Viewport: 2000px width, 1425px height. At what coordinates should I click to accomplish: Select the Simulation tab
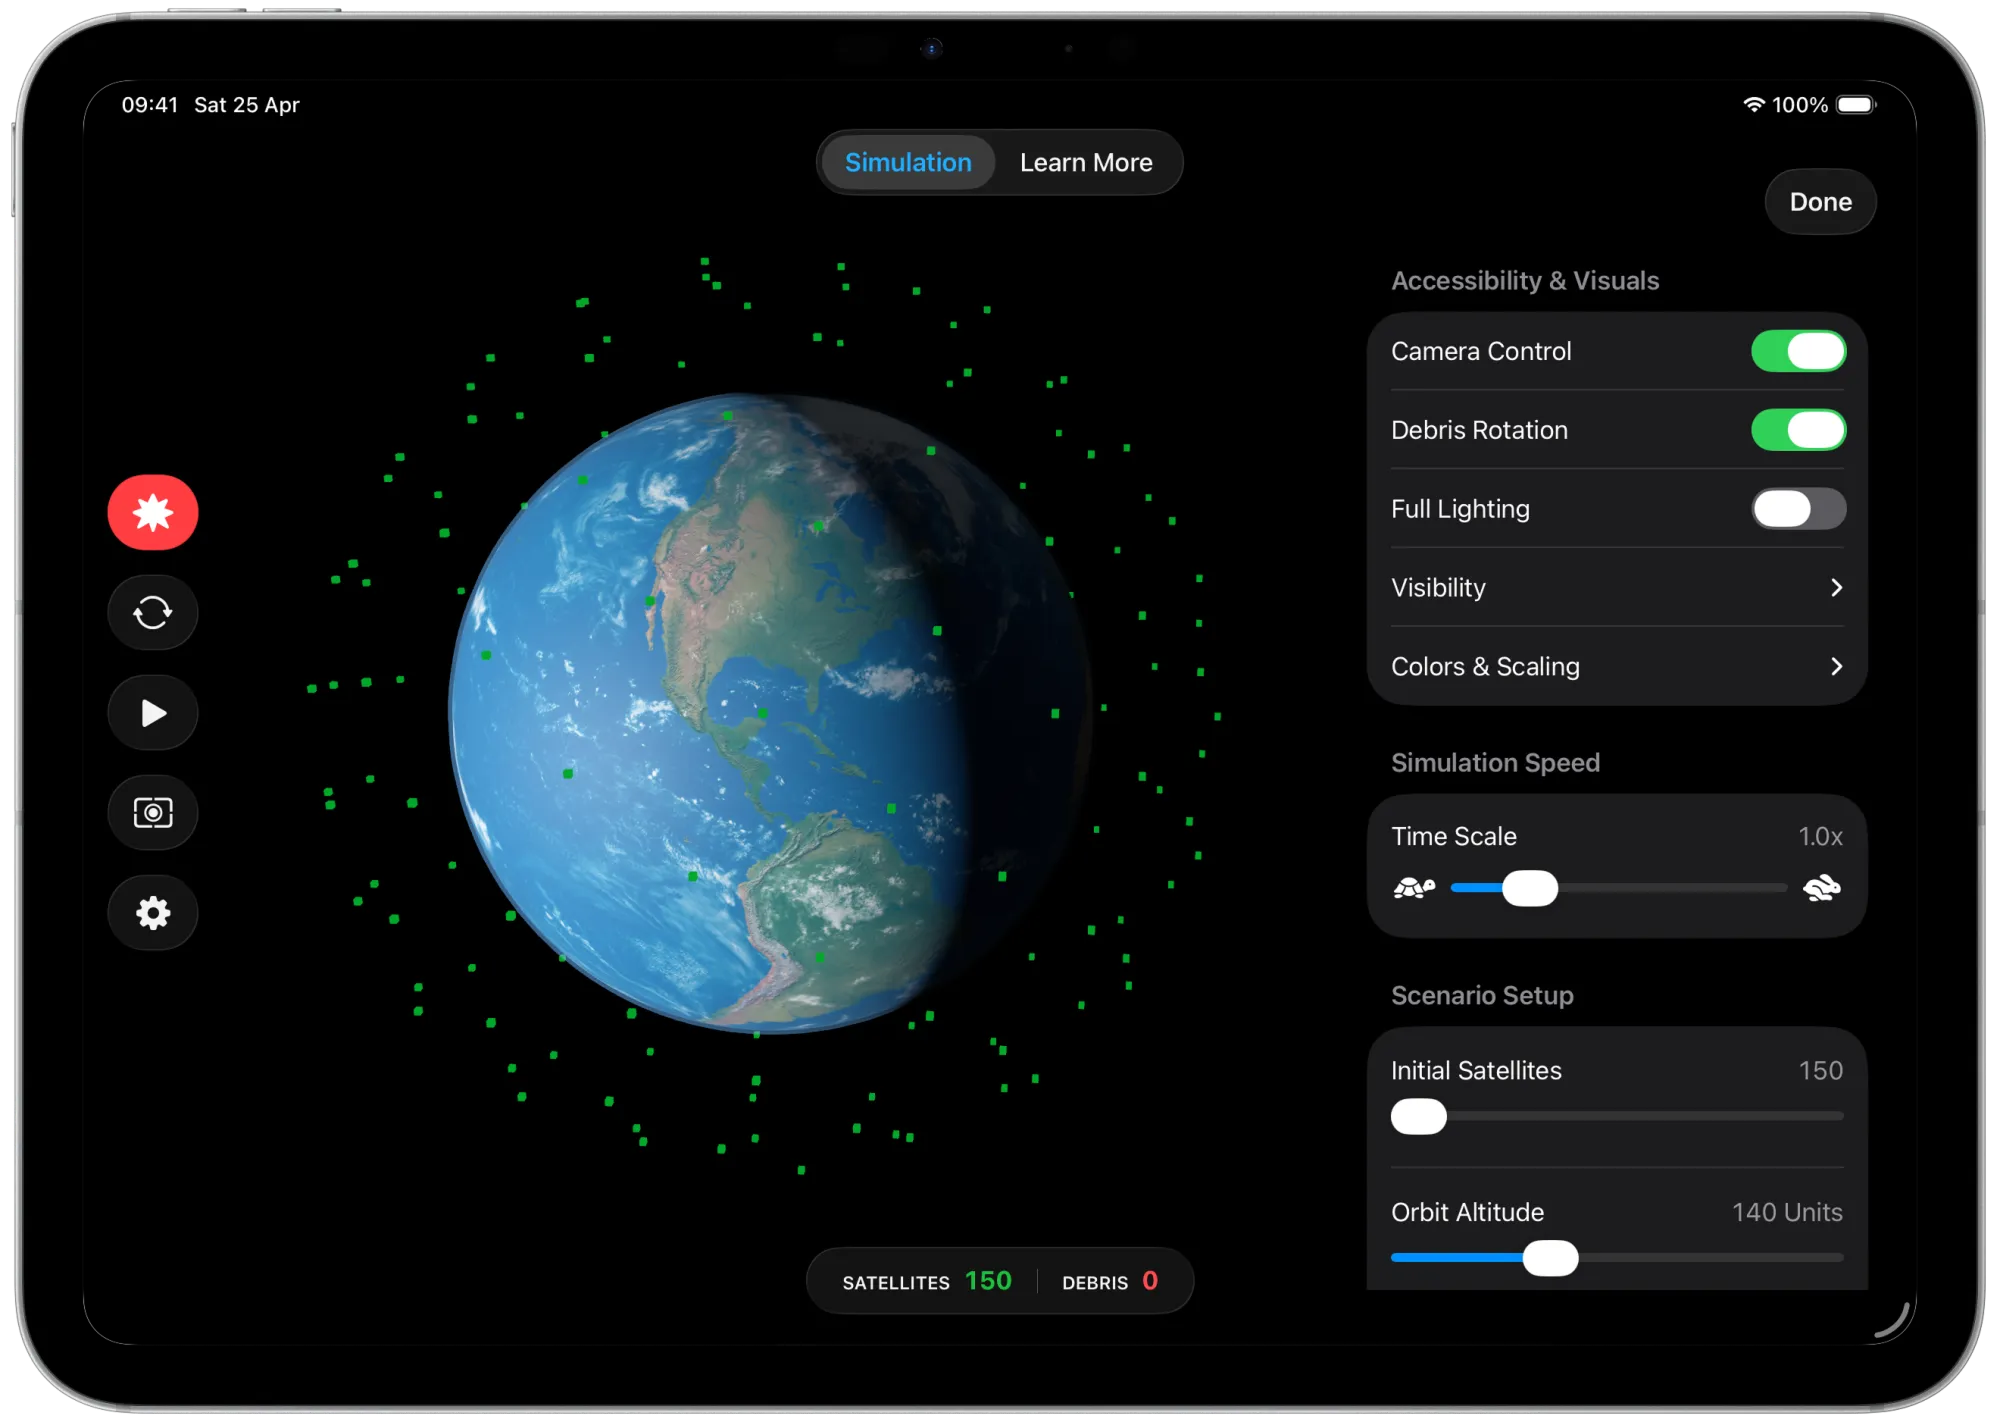(x=908, y=163)
